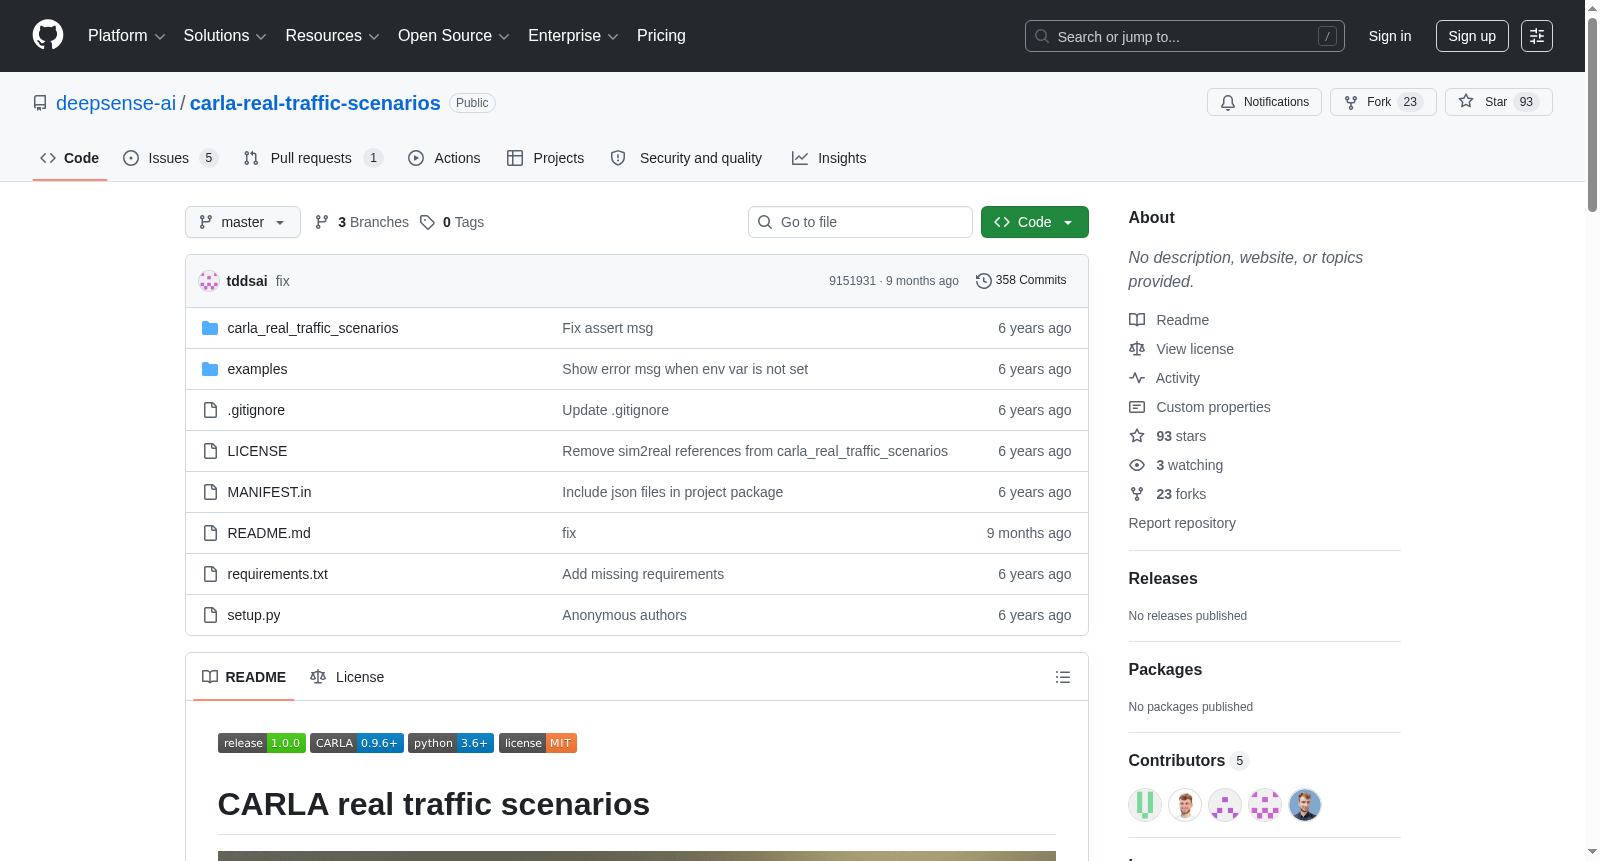Click the license MIT badge
This screenshot has width=1600, height=861.
coord(538,743)
